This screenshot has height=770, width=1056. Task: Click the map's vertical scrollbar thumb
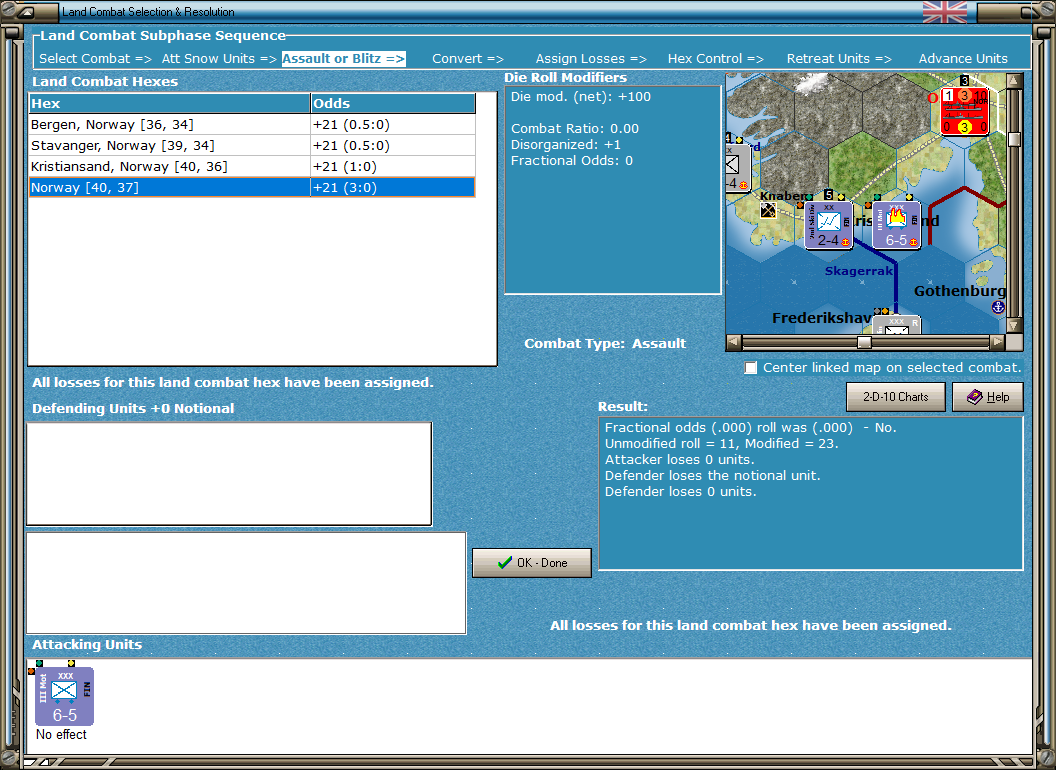point(1014,139)
